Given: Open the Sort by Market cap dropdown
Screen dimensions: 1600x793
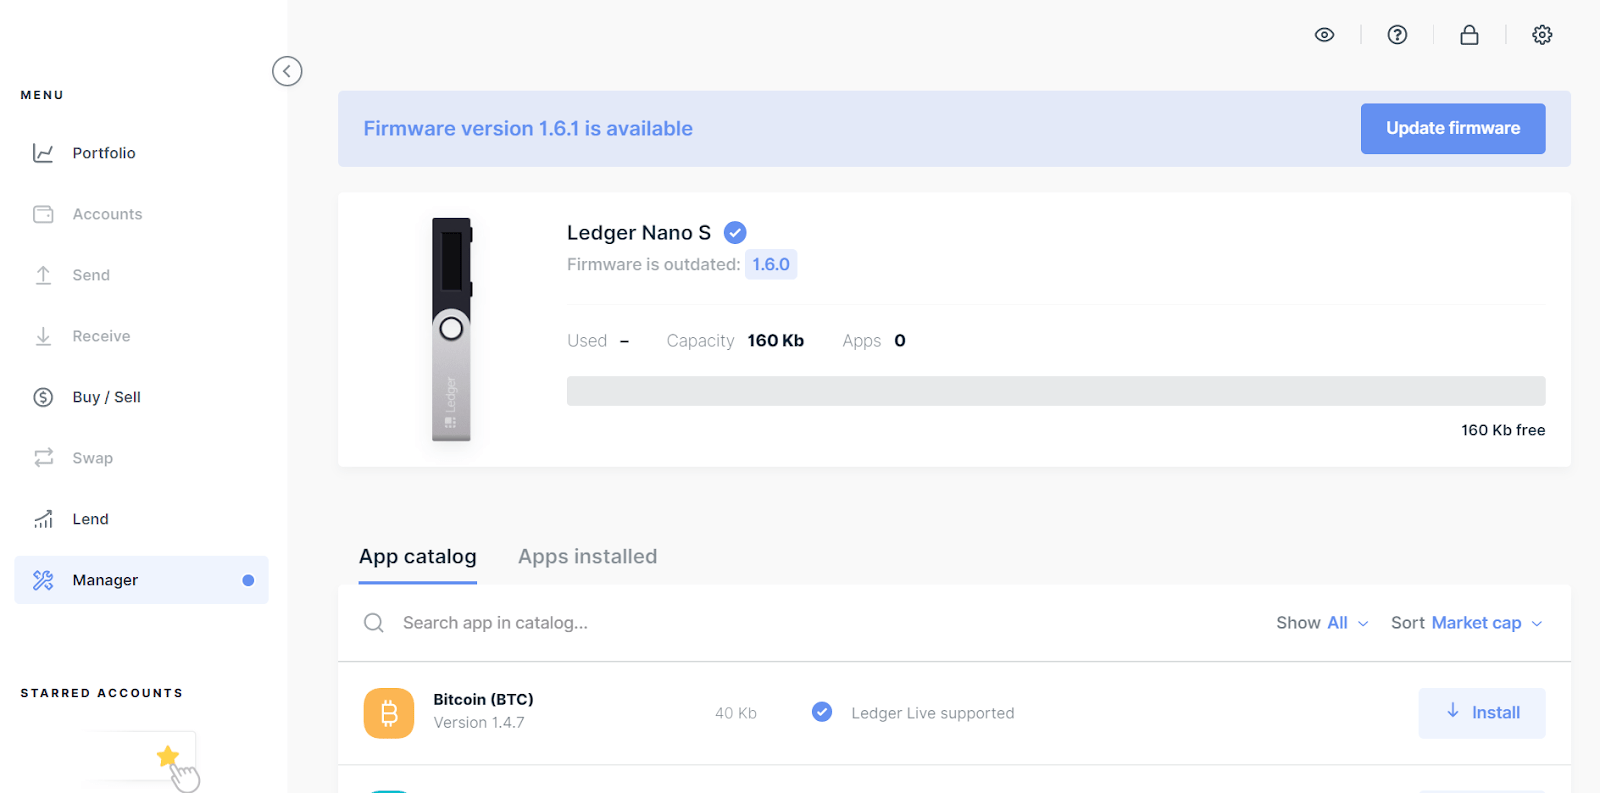Looking at the screenshot, I should [x=1483, y=622].
